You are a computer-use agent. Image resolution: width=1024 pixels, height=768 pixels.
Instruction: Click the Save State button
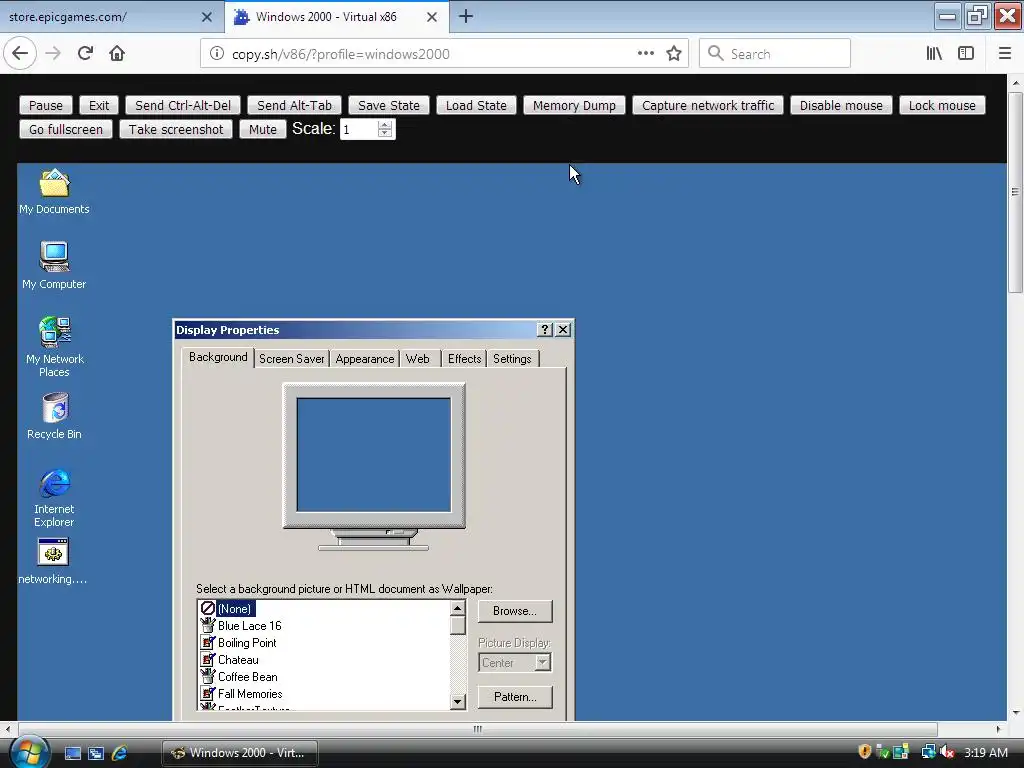389,105
